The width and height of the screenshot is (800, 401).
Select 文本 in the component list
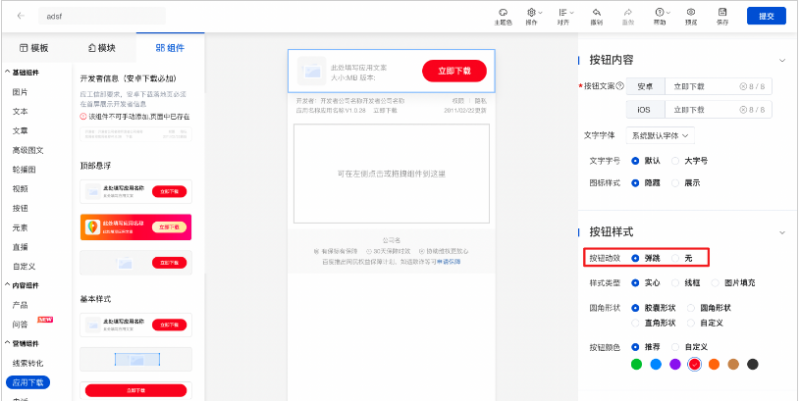(x=20, y=111)
